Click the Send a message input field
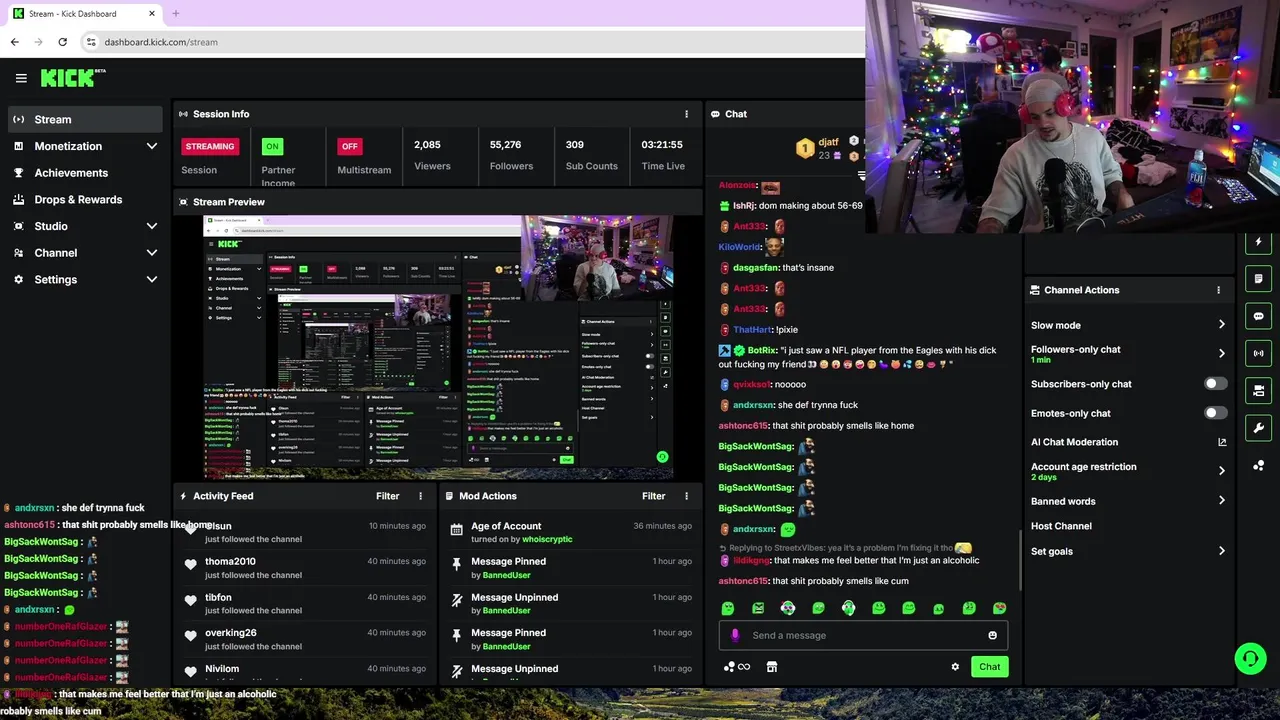The image size is (1280, 720). click(863, 635)
